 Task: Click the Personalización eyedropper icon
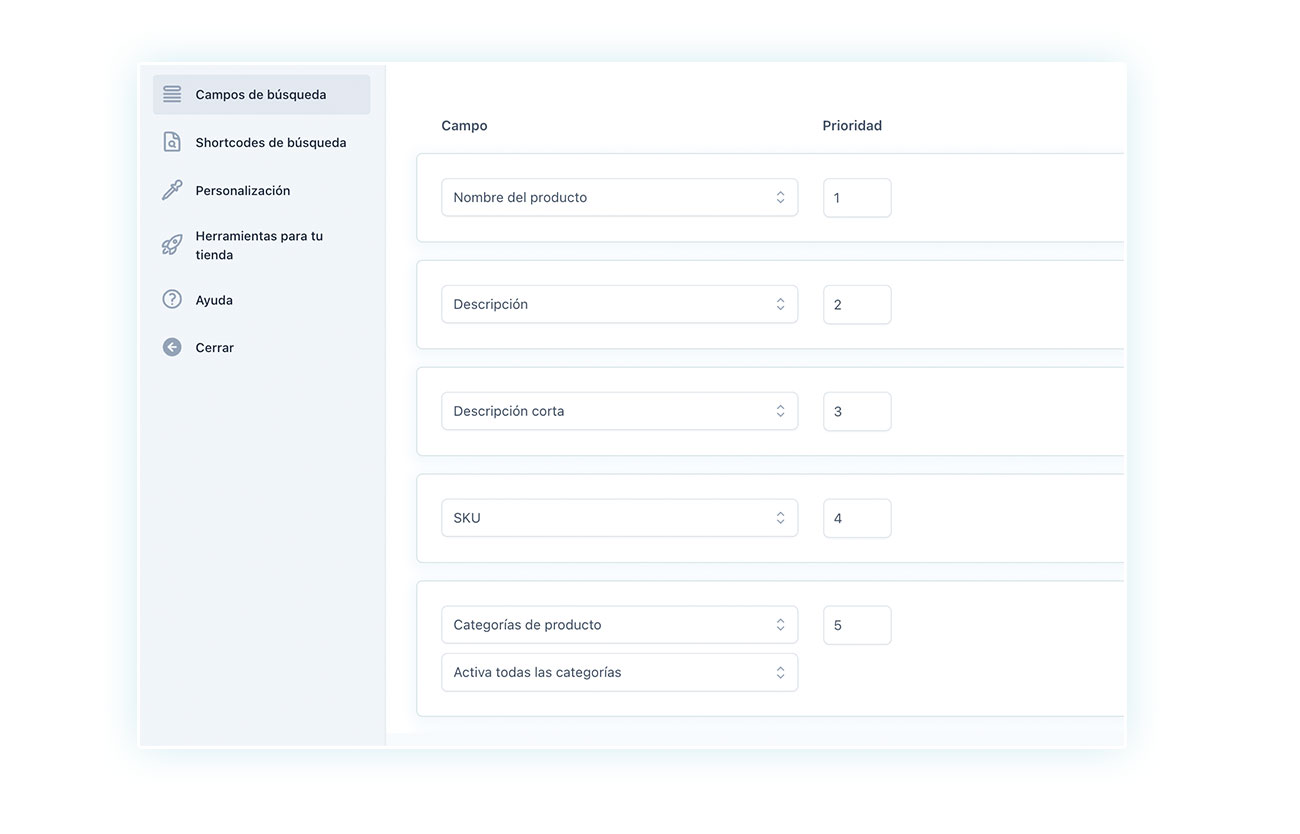[x=172, y=190]
